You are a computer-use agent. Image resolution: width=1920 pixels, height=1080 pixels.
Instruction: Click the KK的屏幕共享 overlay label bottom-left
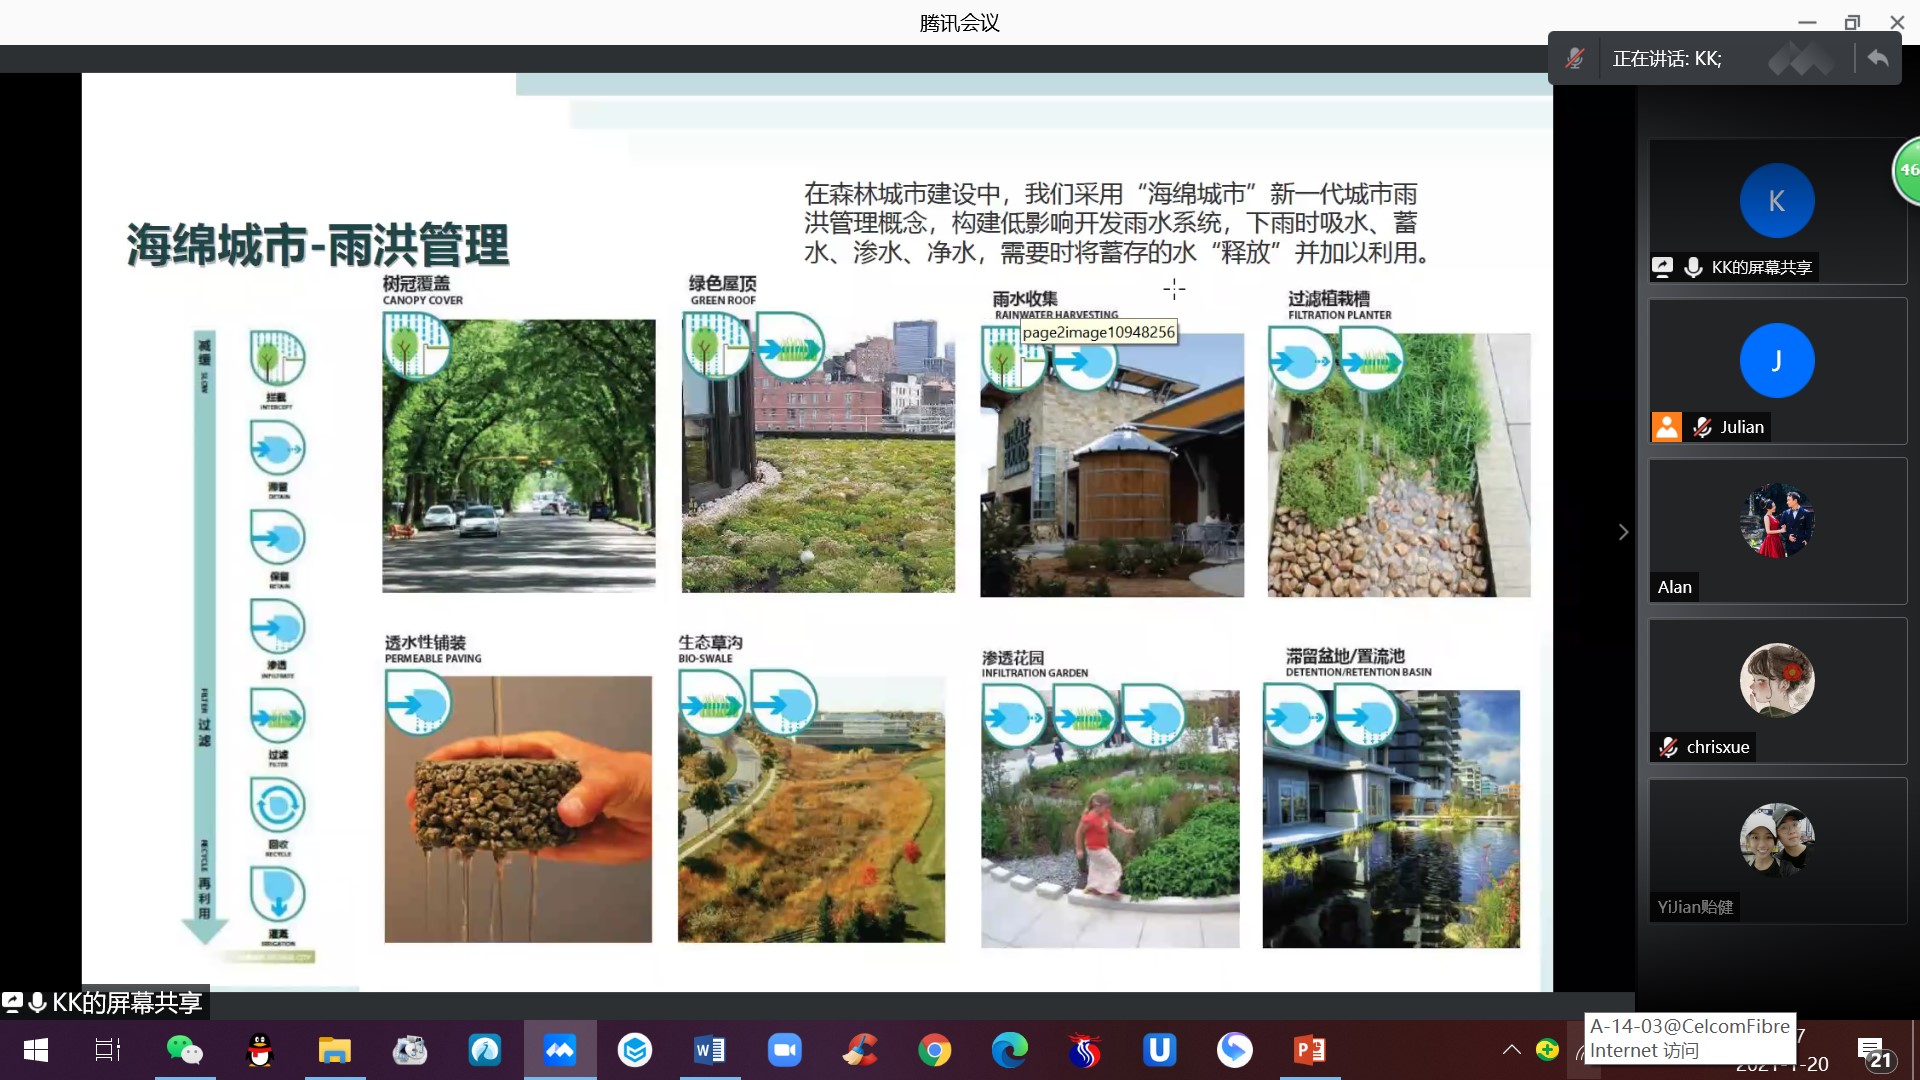[x=105, y=1003]
